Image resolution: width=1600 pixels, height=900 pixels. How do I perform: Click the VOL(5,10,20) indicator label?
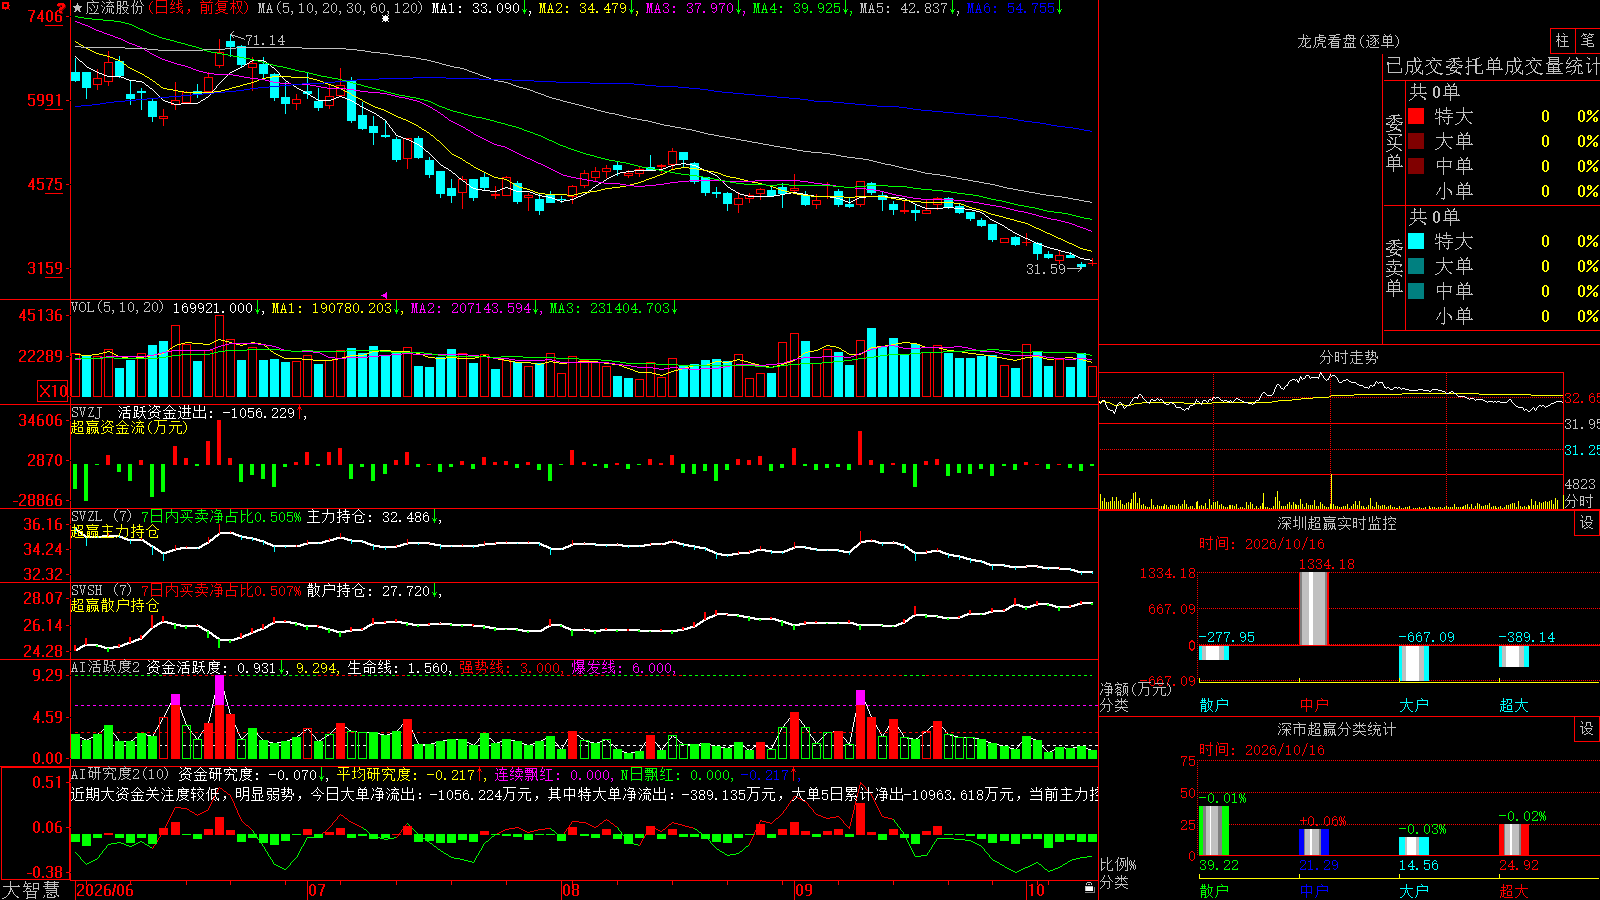click(118, 308)
